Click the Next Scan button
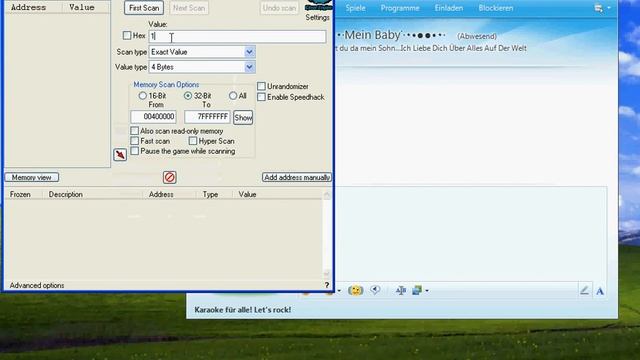 tap(189, 8)
